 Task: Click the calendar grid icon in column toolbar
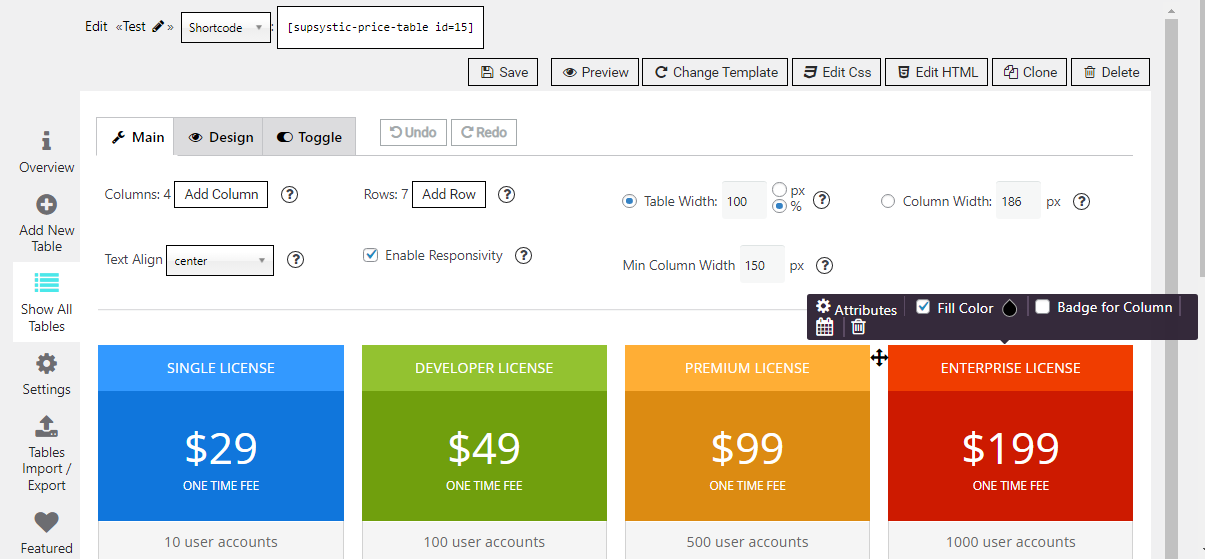tap(825, 327)
